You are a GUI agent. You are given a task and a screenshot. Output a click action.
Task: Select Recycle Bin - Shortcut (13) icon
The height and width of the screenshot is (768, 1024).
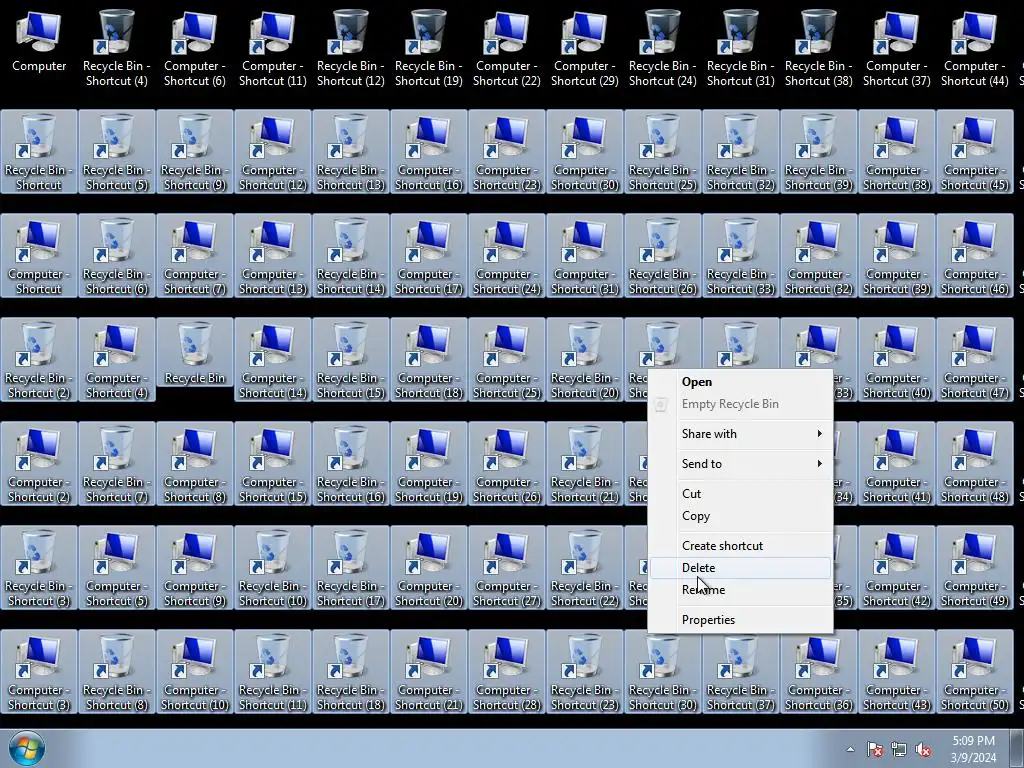tap(351, 152)
